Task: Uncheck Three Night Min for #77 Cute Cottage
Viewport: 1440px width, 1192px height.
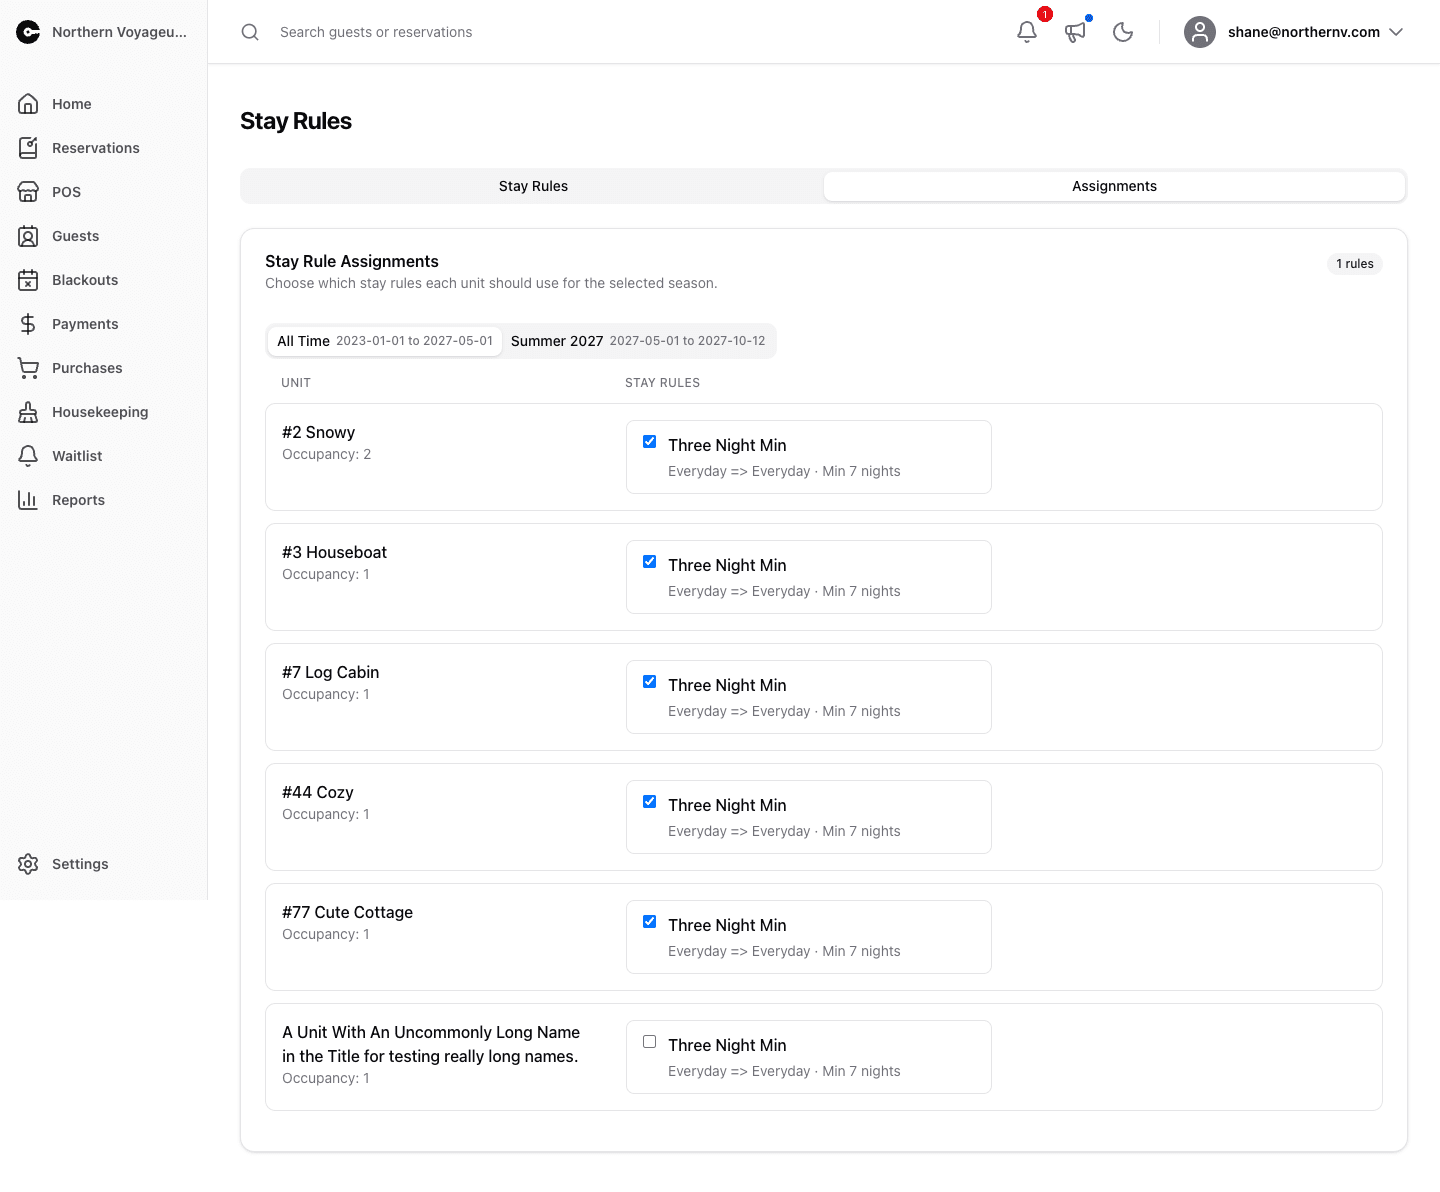Action: pyautogui.click(x=650, y=922)
